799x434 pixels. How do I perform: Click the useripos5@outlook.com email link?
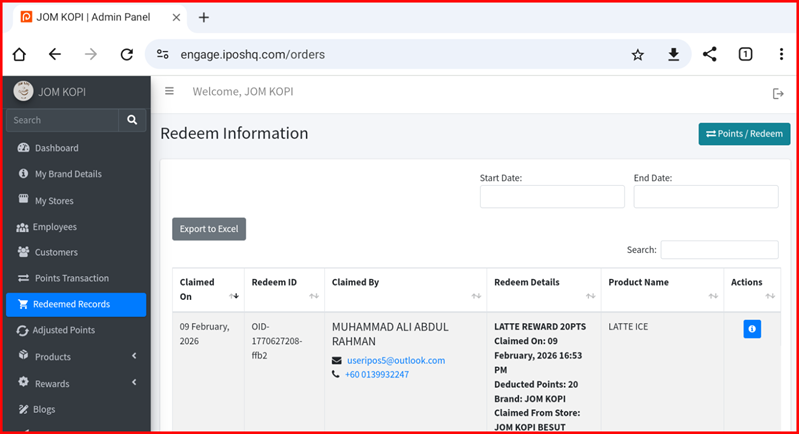[395, 360]
